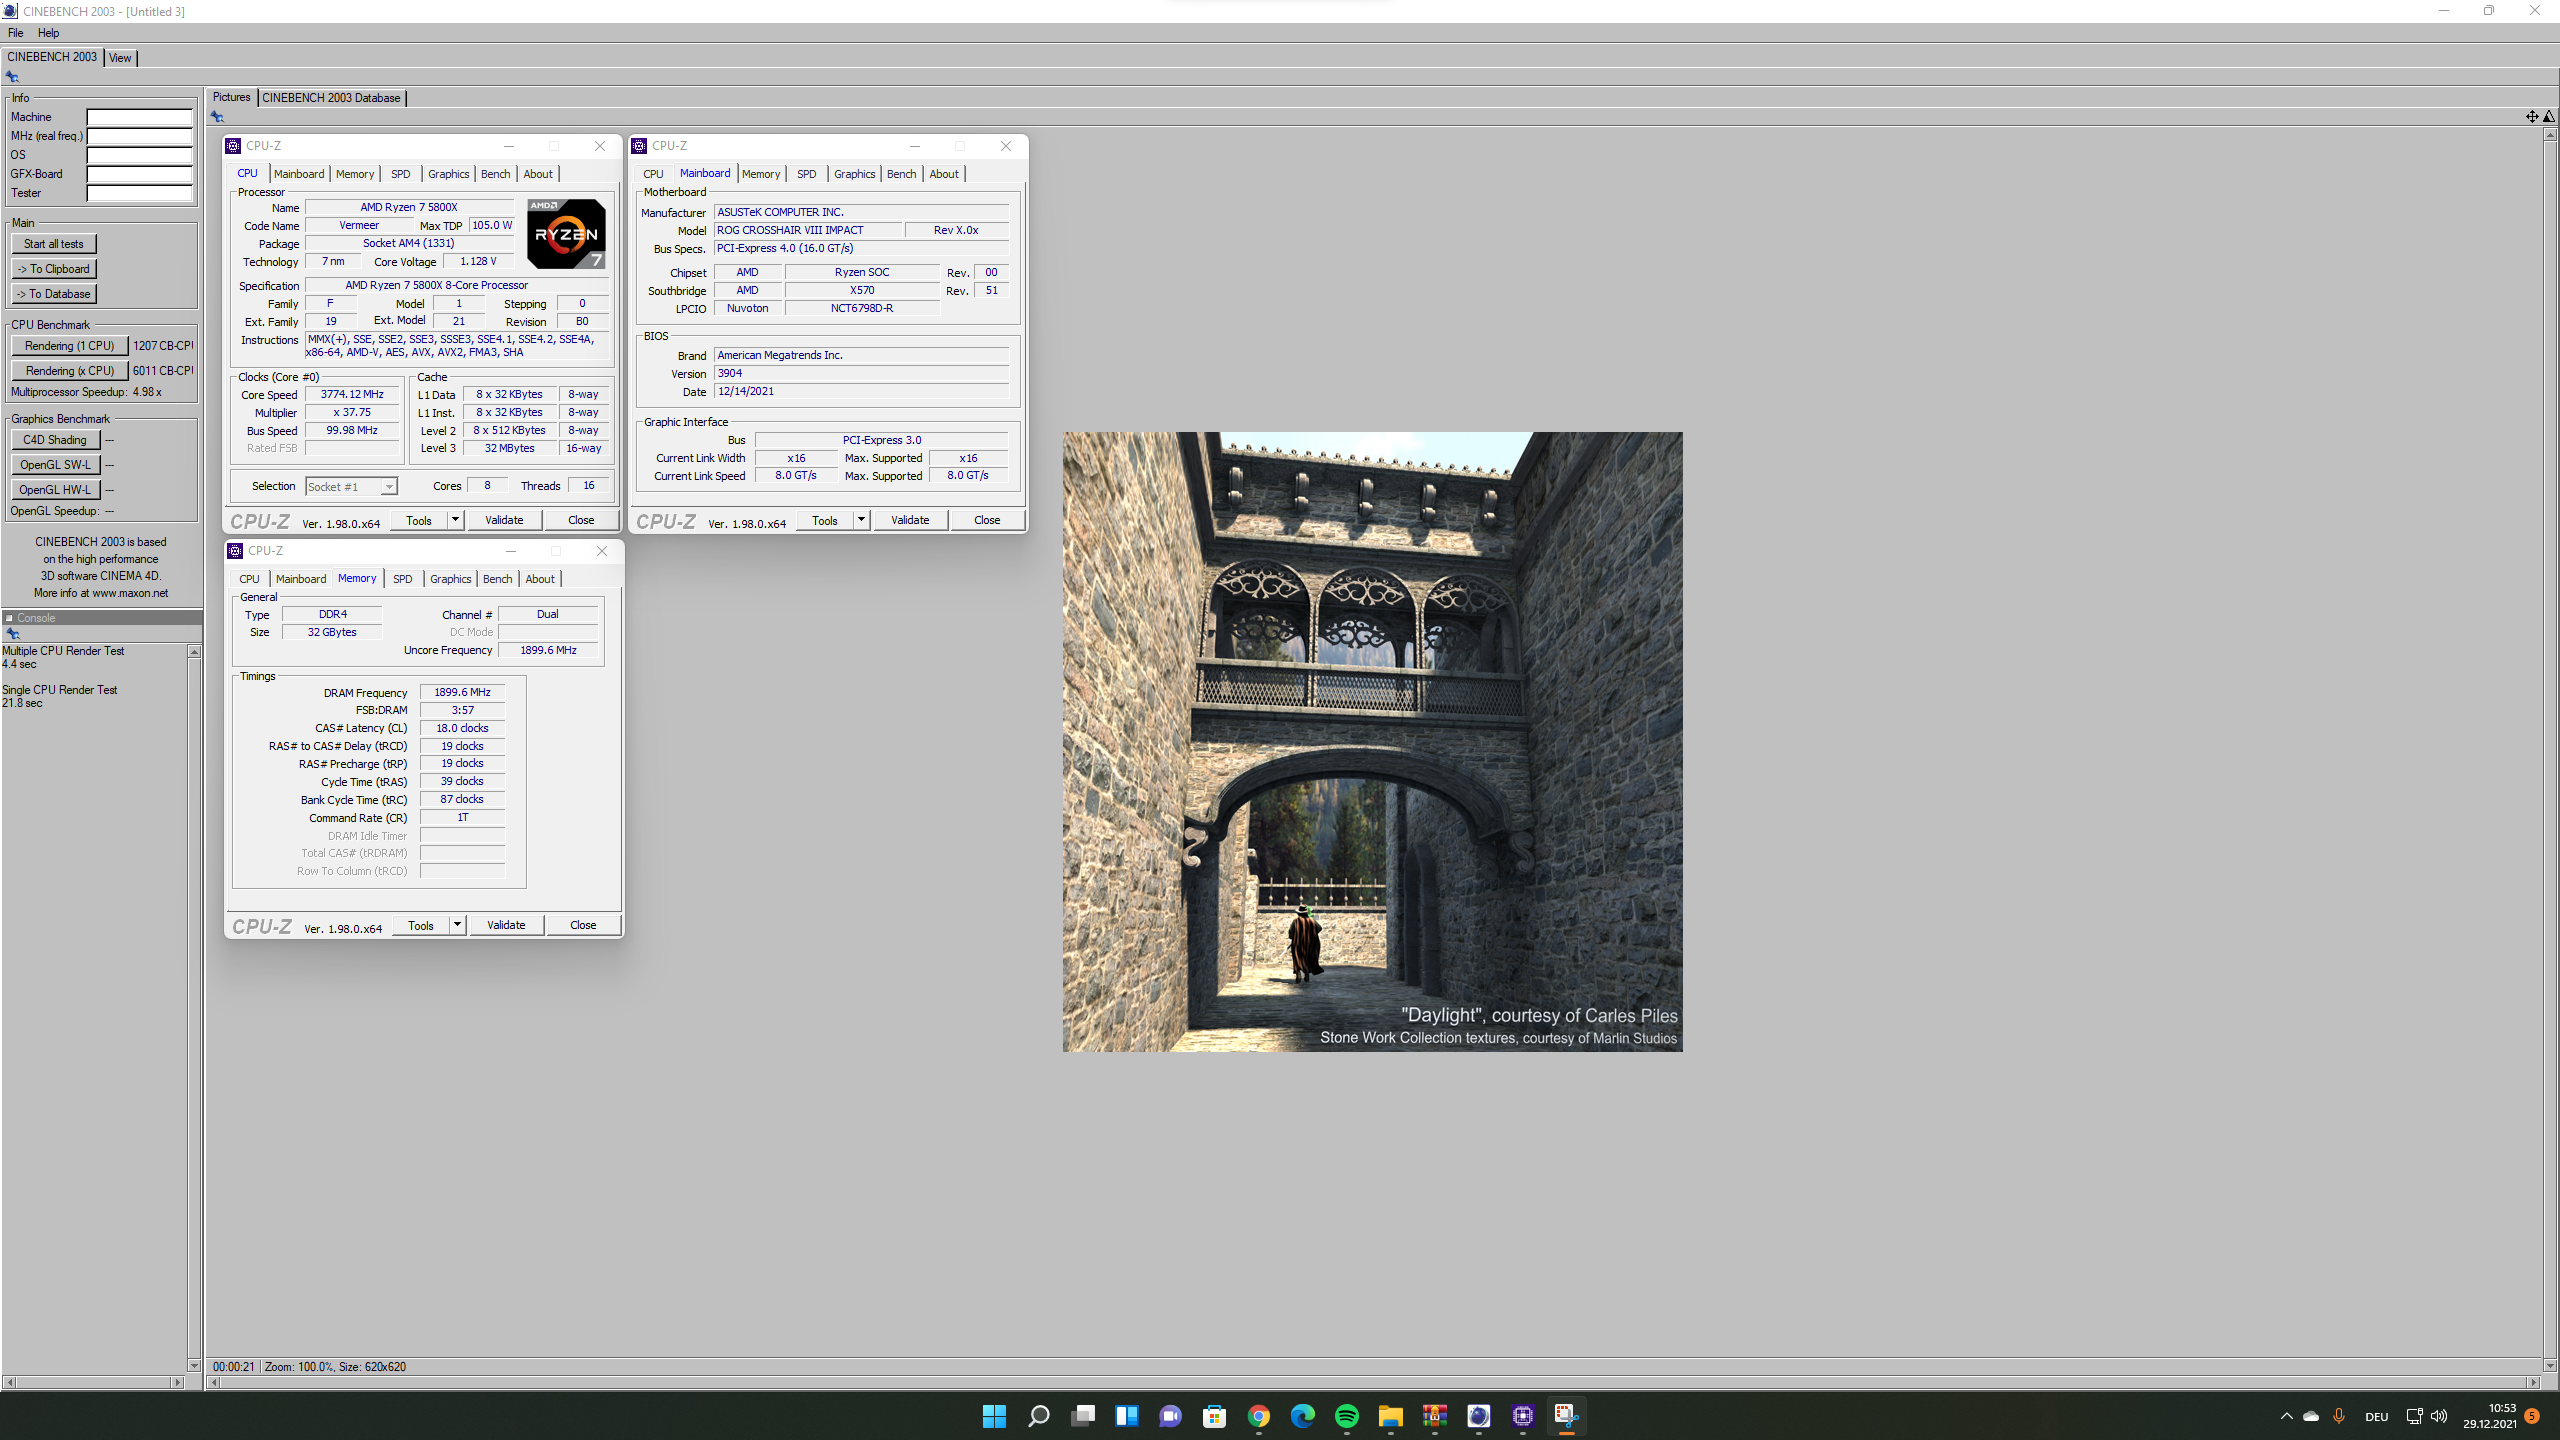The height and width of the screenshot is (1440, 2560).
Task: Open the Teams Chat taskbar icon
Action: coord(1170,1416)
